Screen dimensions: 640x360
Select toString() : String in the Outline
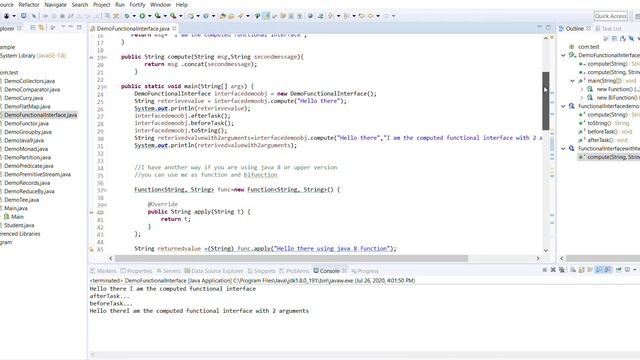click(x=604, y=123)
